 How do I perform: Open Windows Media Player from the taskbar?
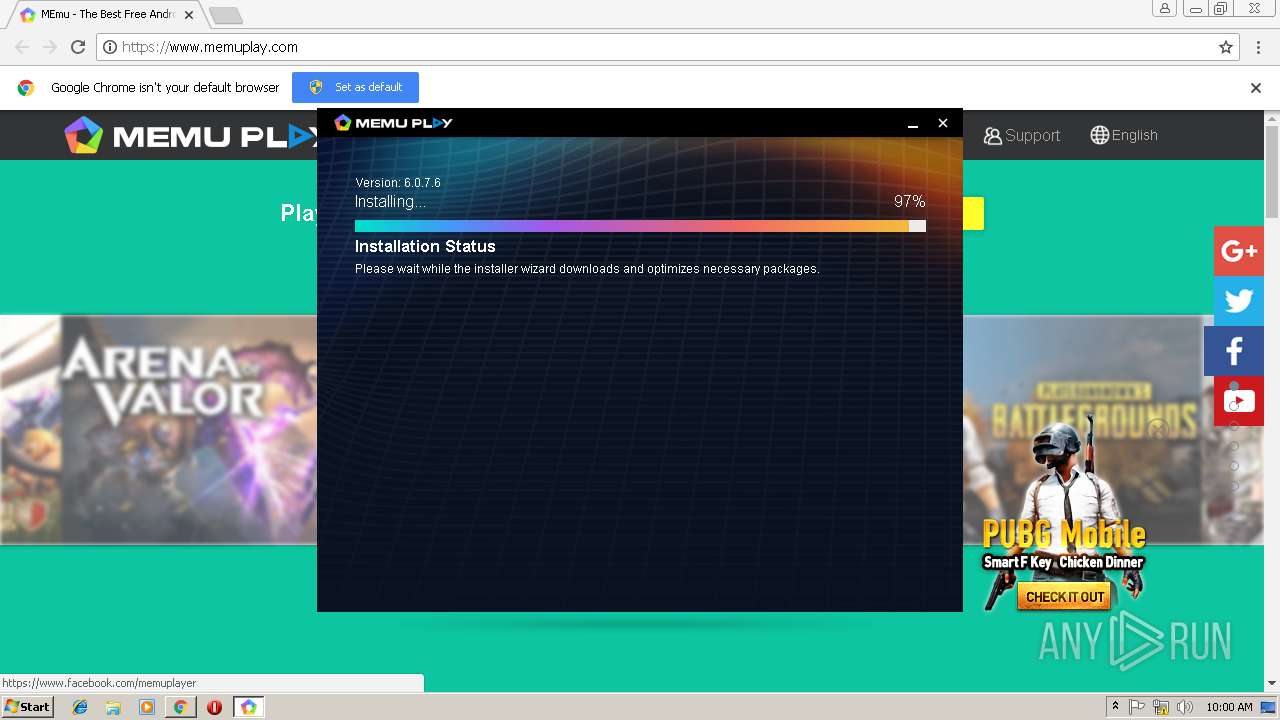147,707
